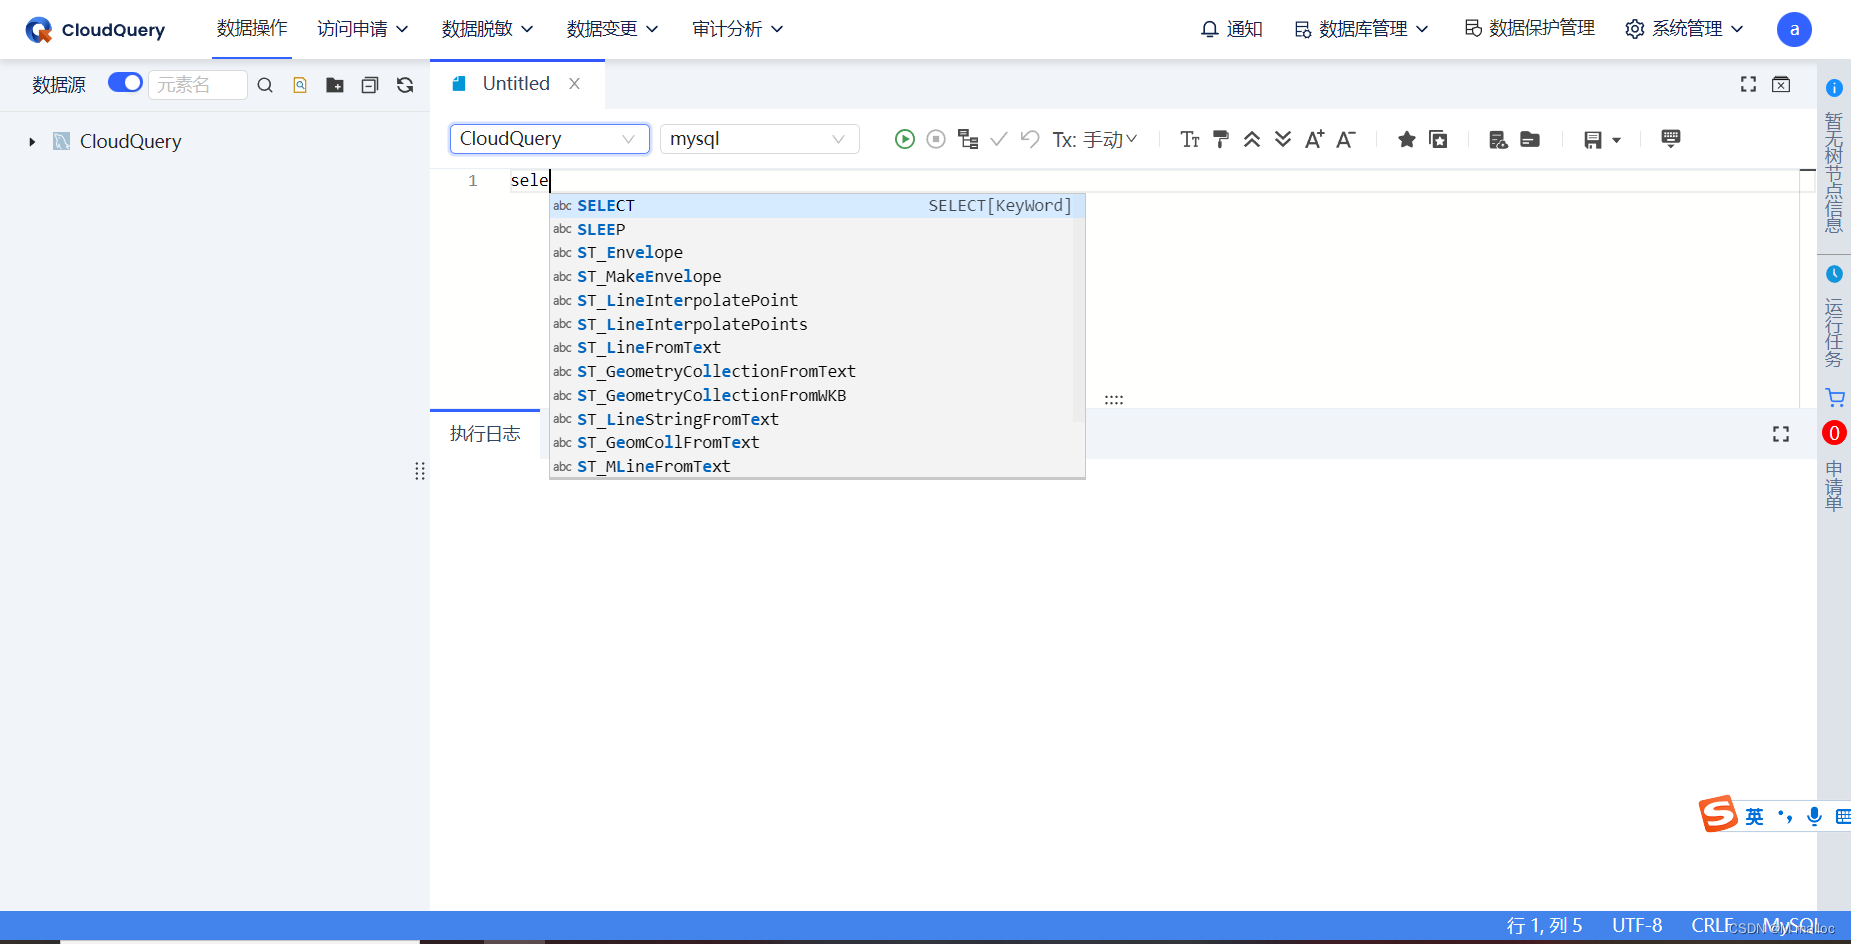Click the save disk icon
Image resolution: width=1851 pixels, height=944 pixels.
1593,140
